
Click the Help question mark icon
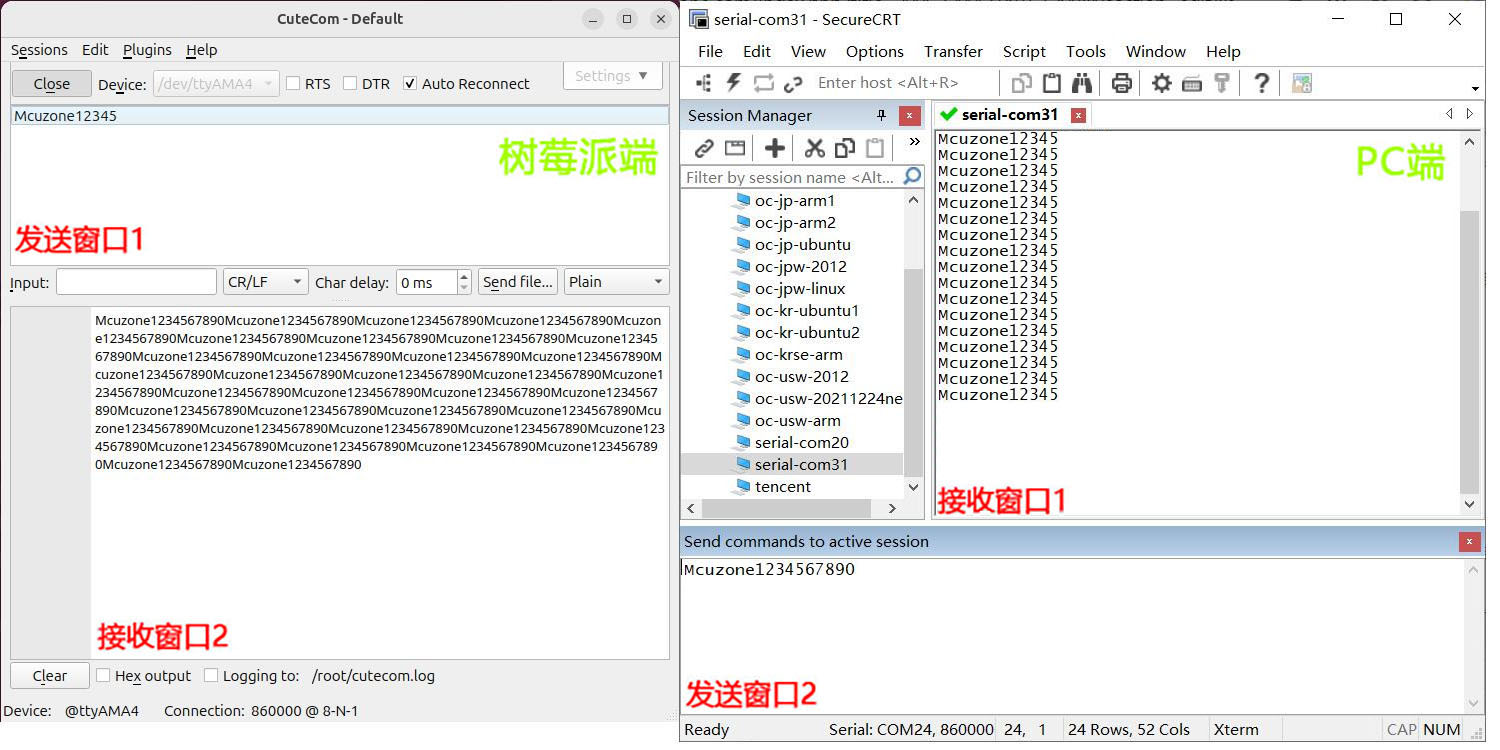1262,83
